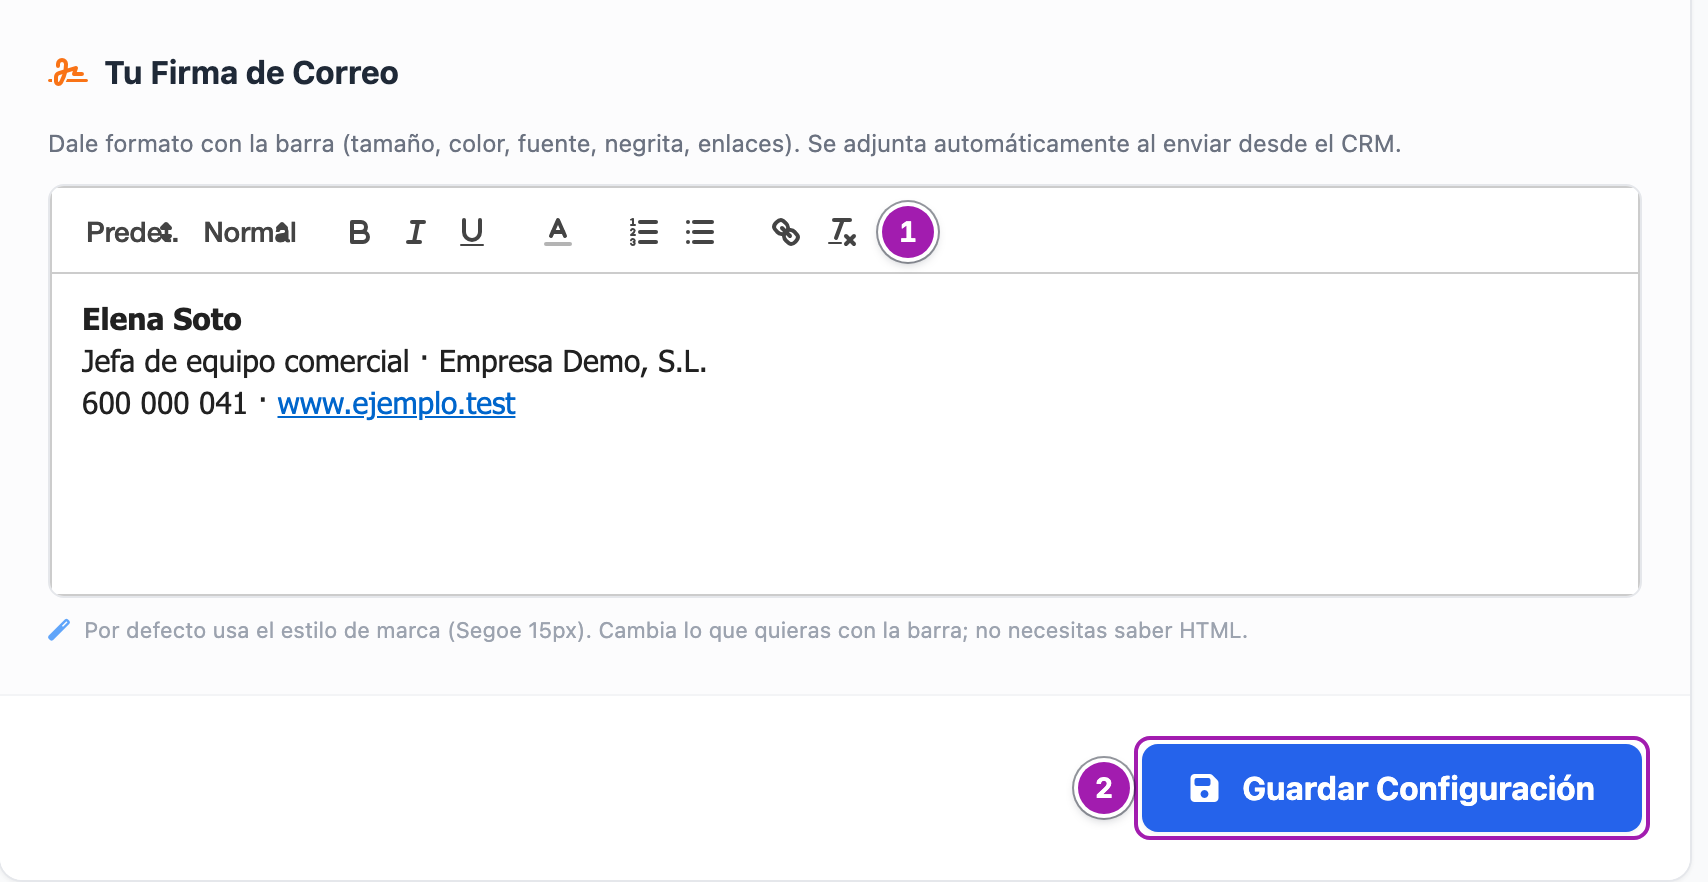Clear formatting with the Tx icon
This screenshot has width=1708, height=882.
point(842,232)
